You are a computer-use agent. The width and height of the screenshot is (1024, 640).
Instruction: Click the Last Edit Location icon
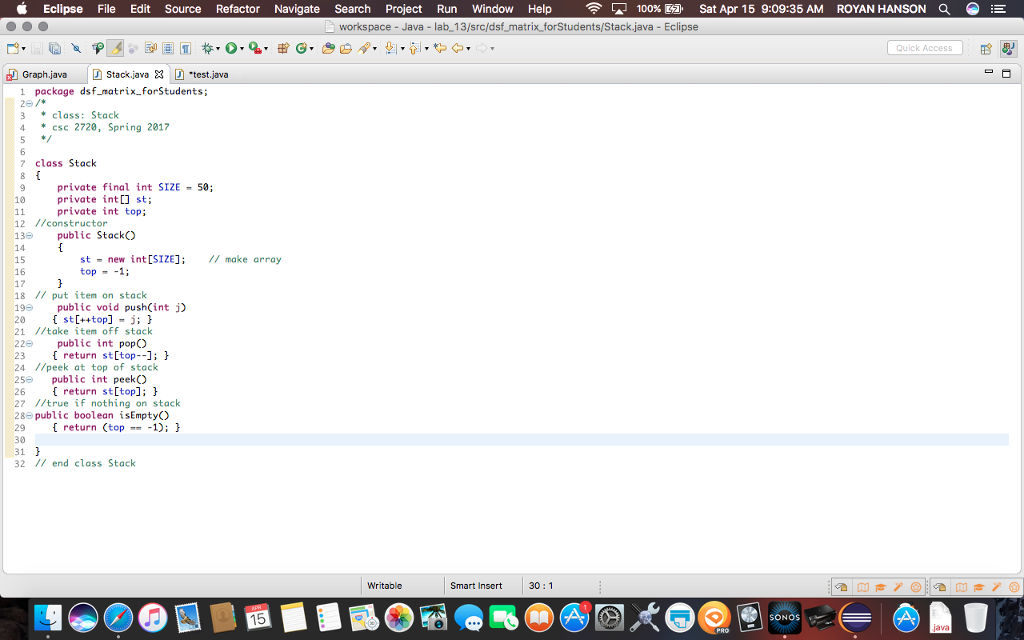pyautogui.click(x=440, y=47)
